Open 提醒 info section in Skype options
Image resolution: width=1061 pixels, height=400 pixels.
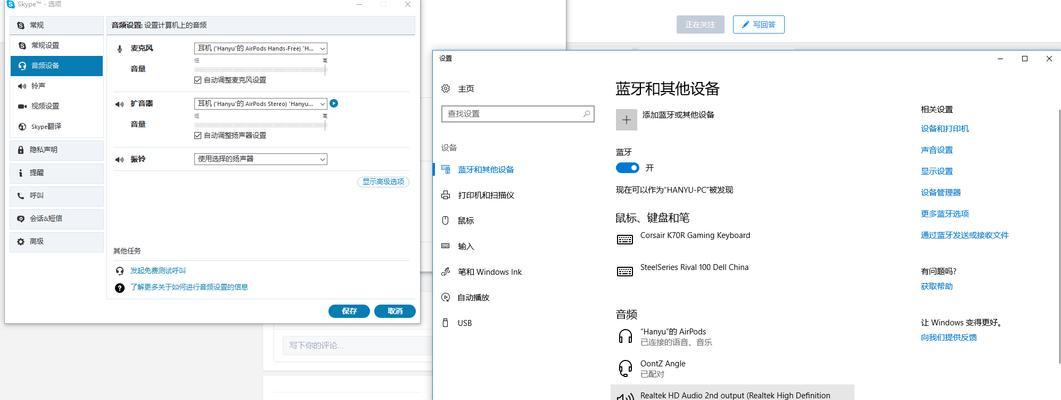point(57,173)
